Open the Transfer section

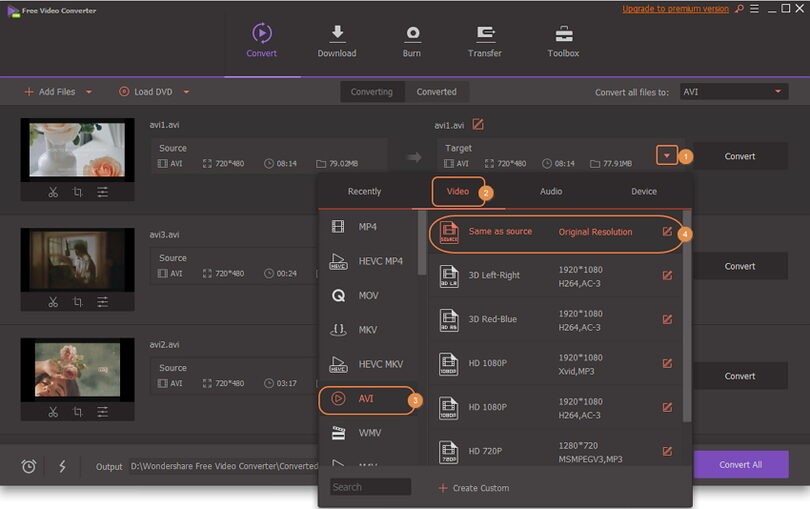pyautogui.click(x=485, y=40)
